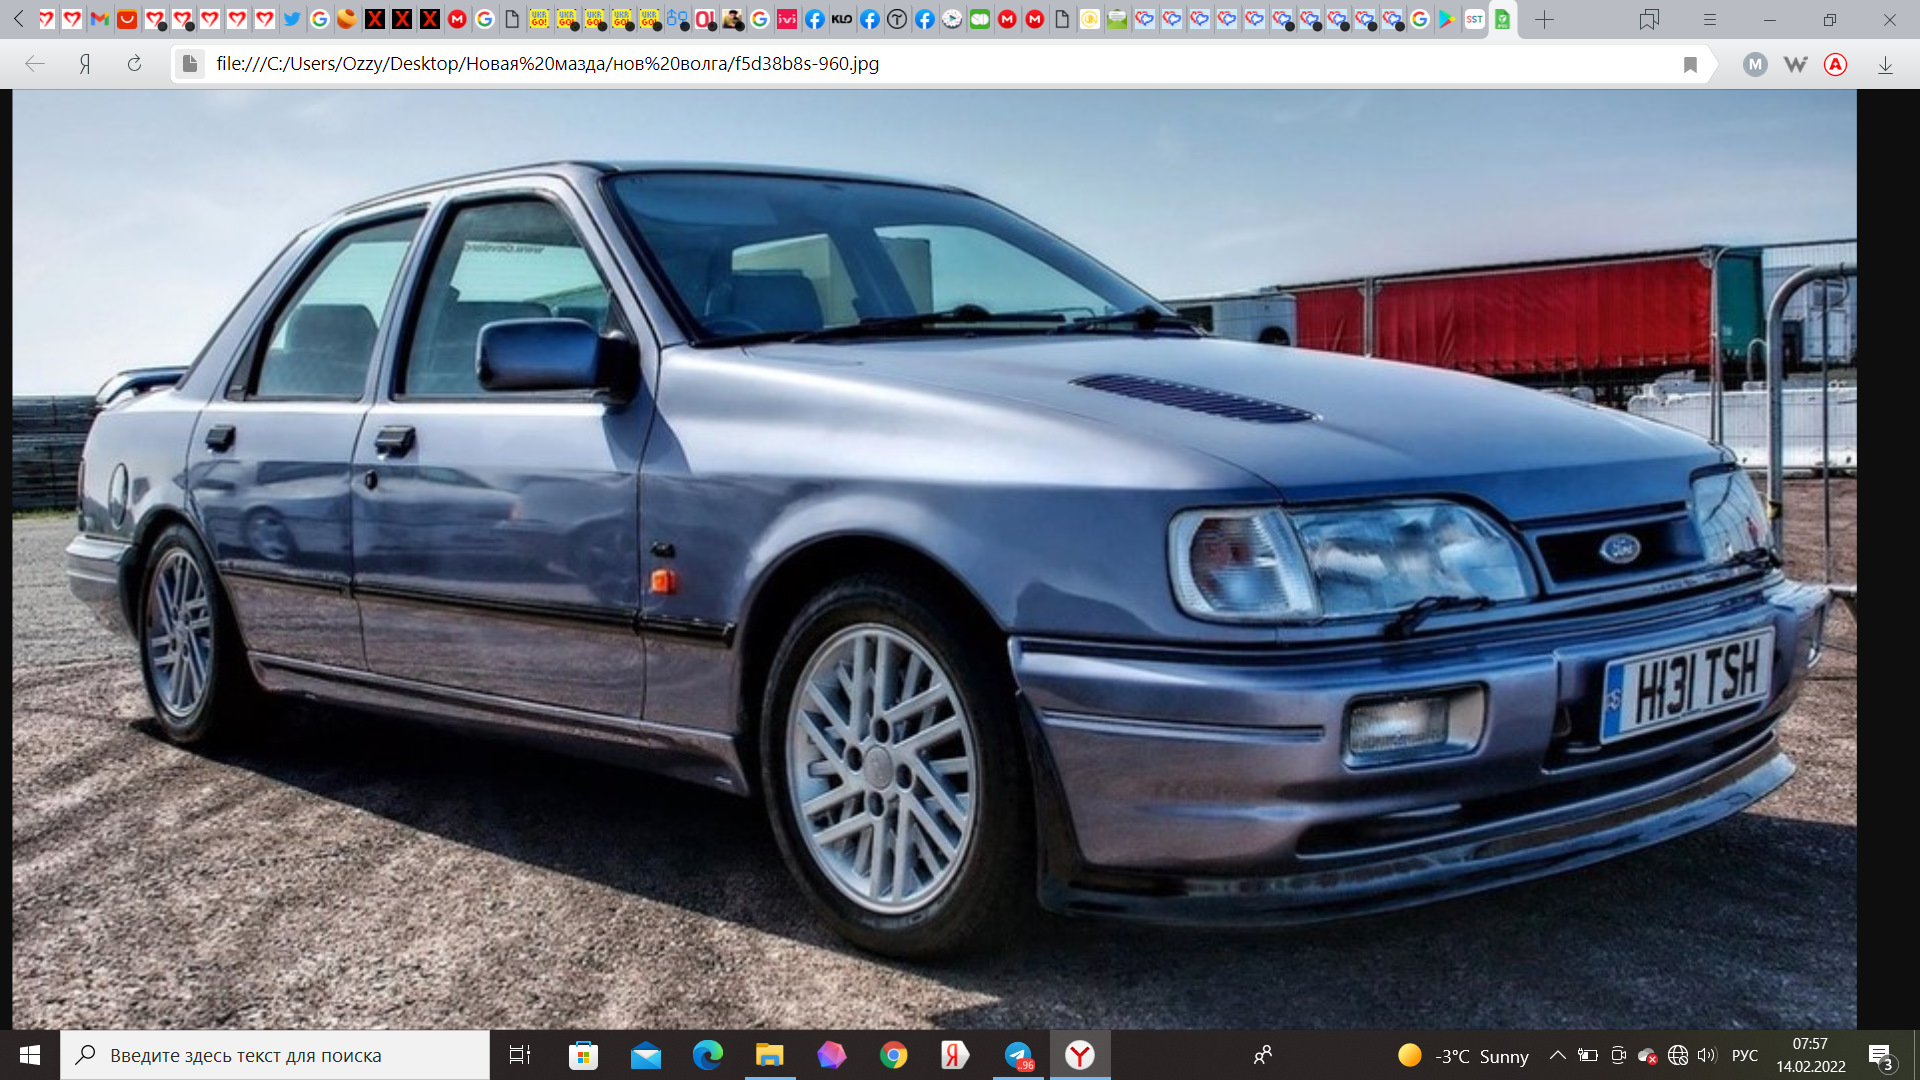Toggle the volume speaker in system tray

pyautogui.click(x=1706, y=1055)
